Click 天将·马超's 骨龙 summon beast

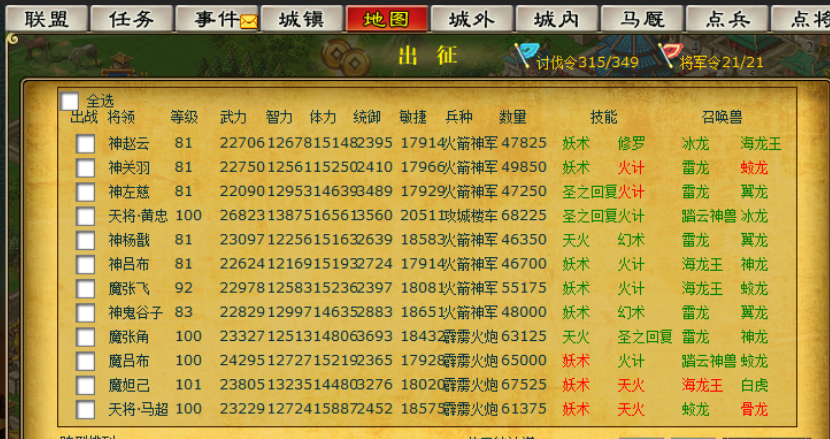tap(754, 409)
